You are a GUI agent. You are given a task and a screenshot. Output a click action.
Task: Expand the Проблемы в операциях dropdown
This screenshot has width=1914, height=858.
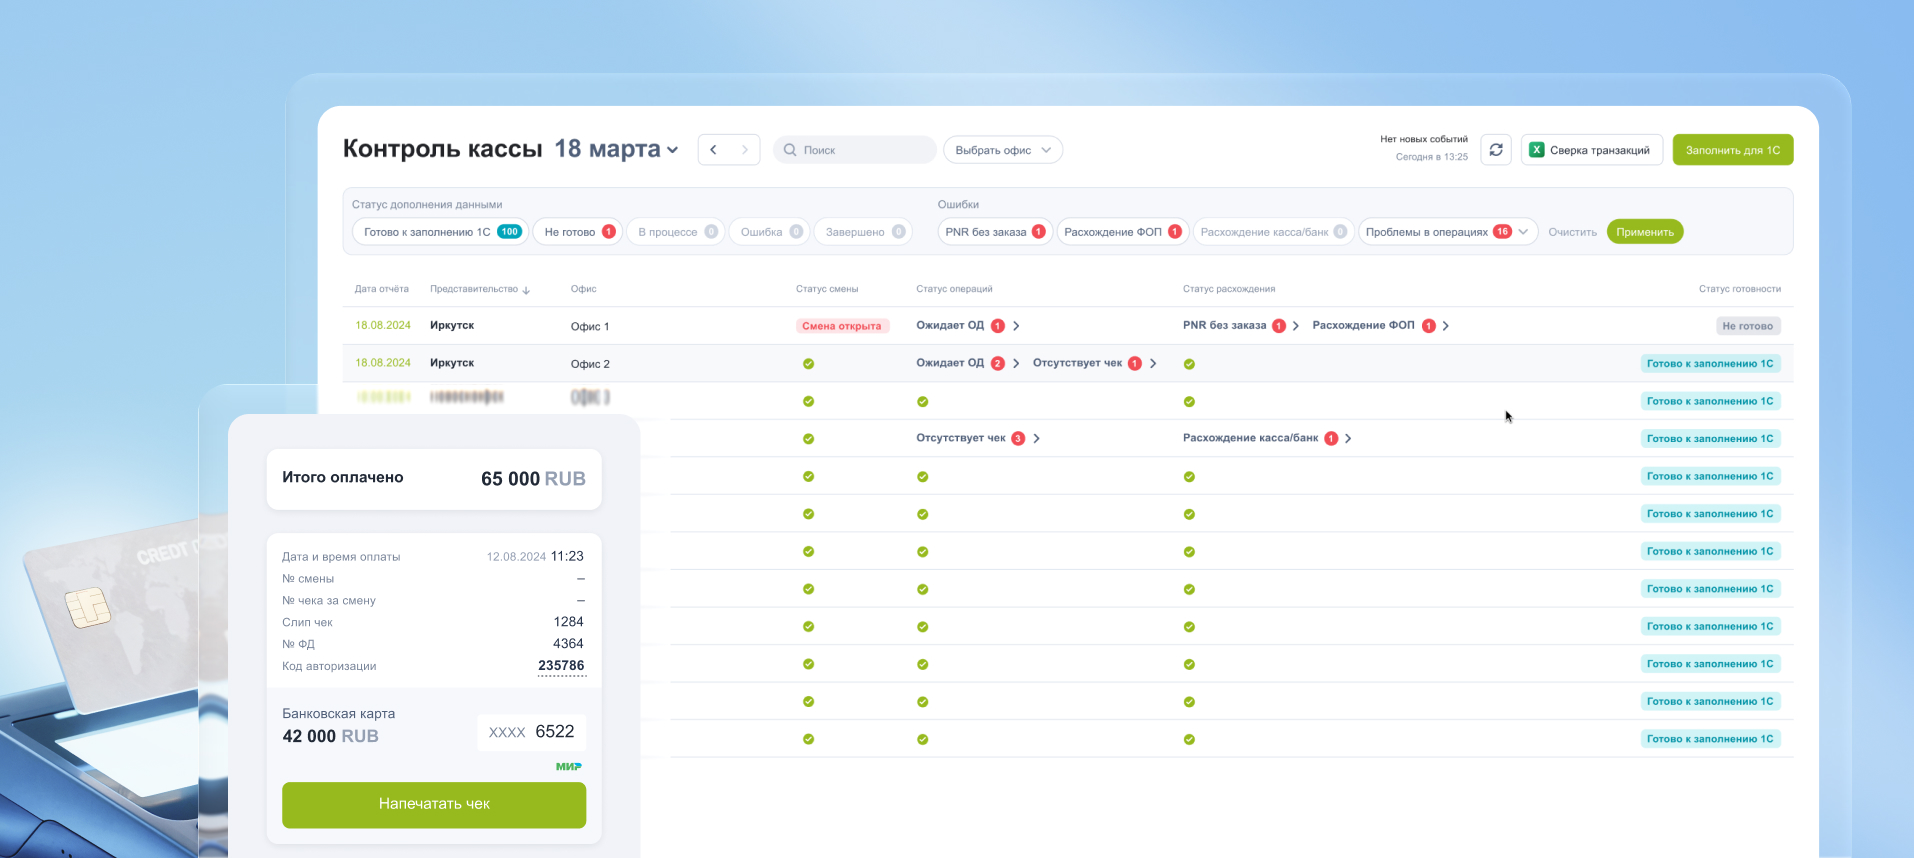pos(1523,232)
